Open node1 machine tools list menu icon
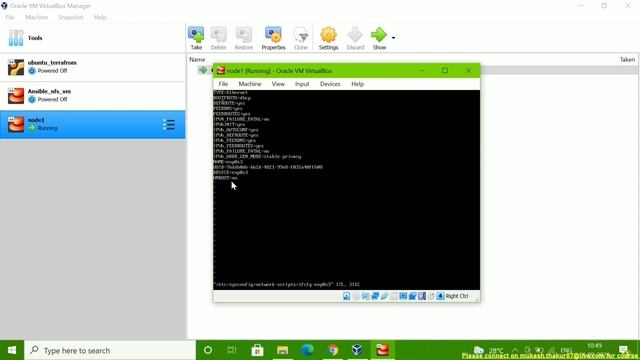 pos(169,124)
